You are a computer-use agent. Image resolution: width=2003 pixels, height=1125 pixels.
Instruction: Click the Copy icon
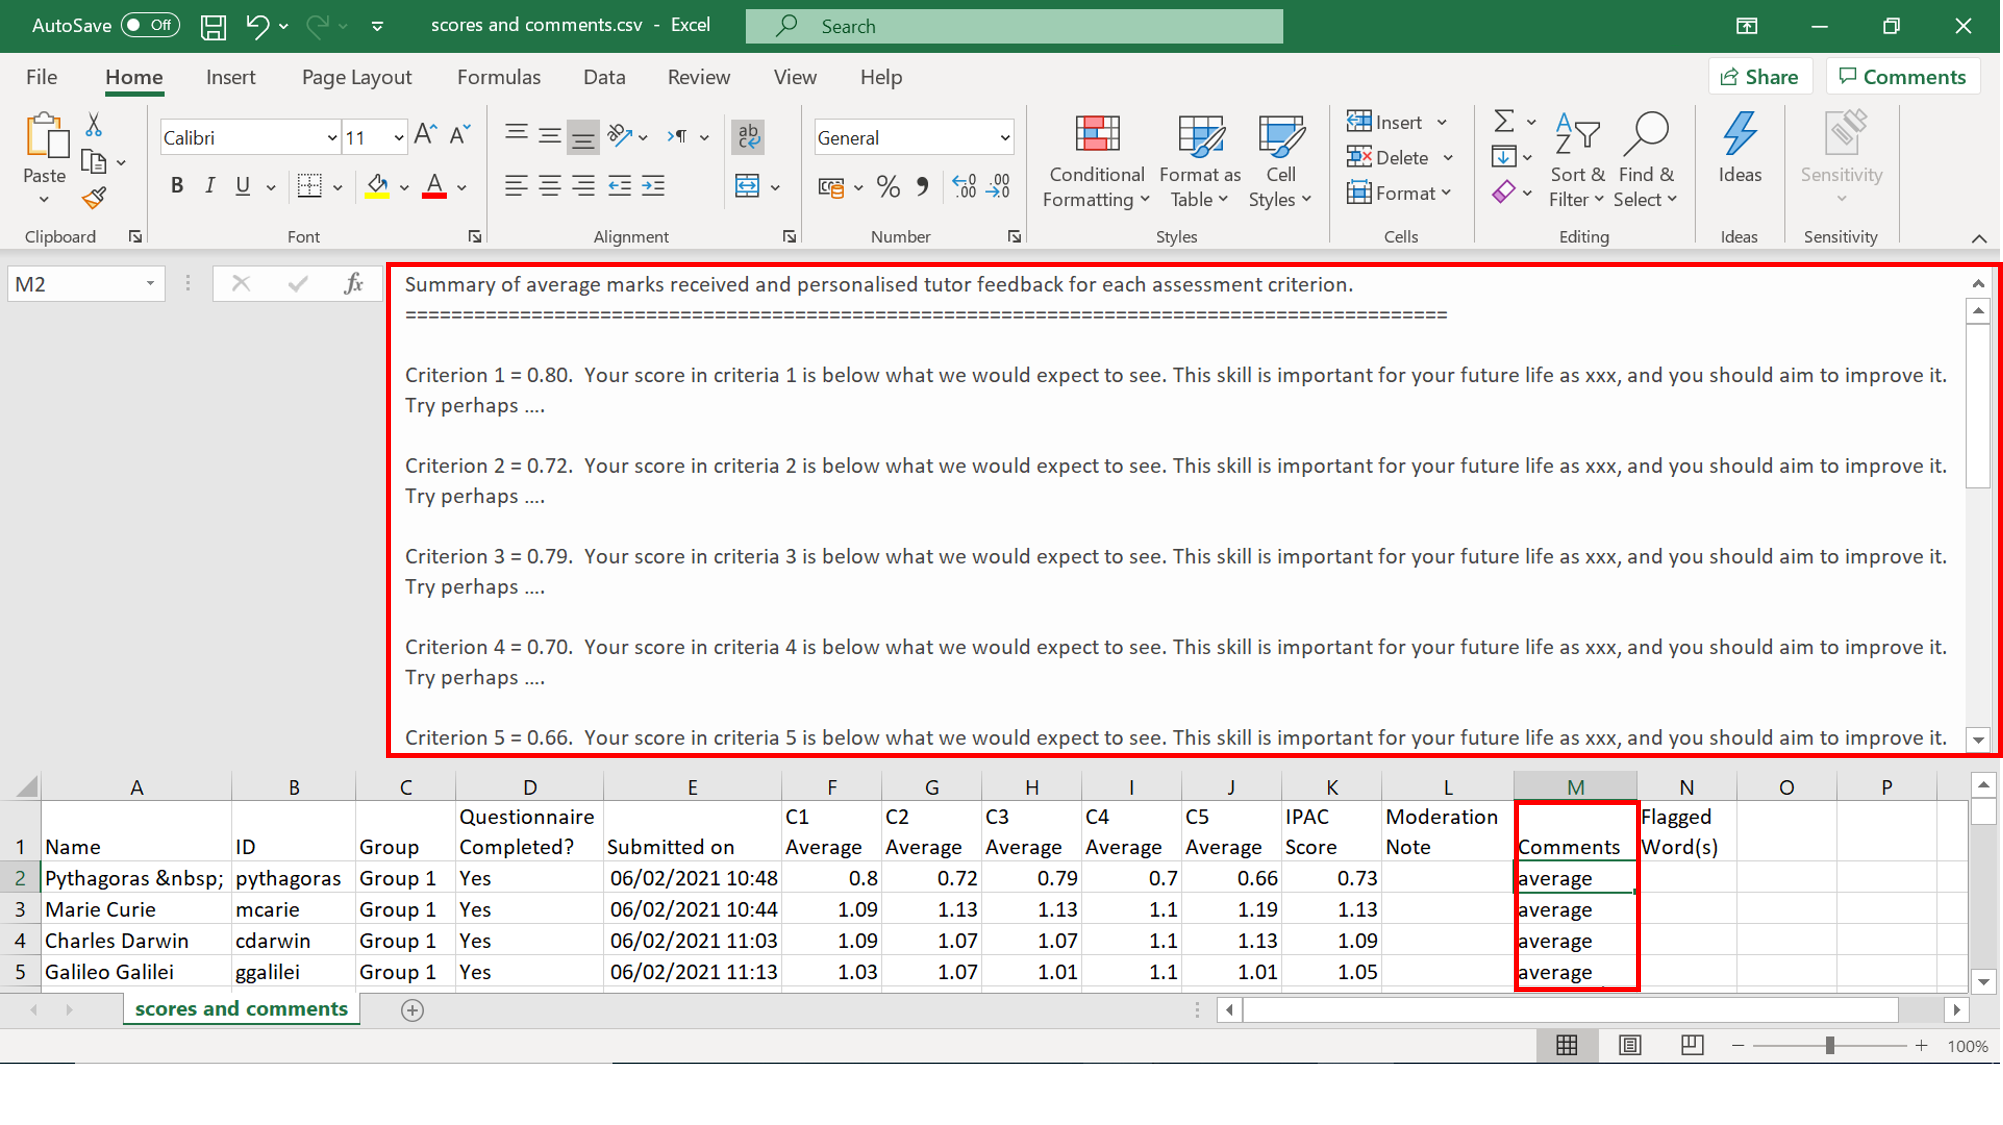tap(93, 161)
